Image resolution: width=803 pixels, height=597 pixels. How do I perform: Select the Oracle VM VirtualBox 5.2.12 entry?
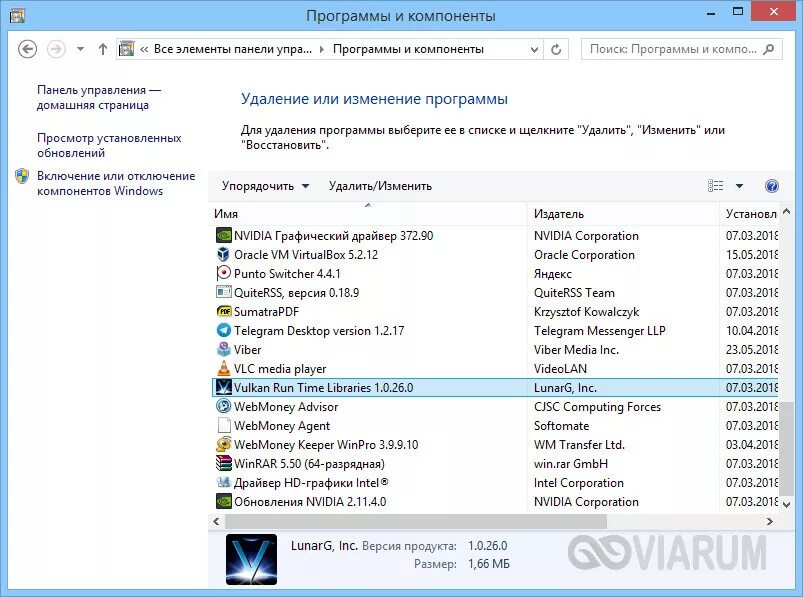tap(306, 254)
